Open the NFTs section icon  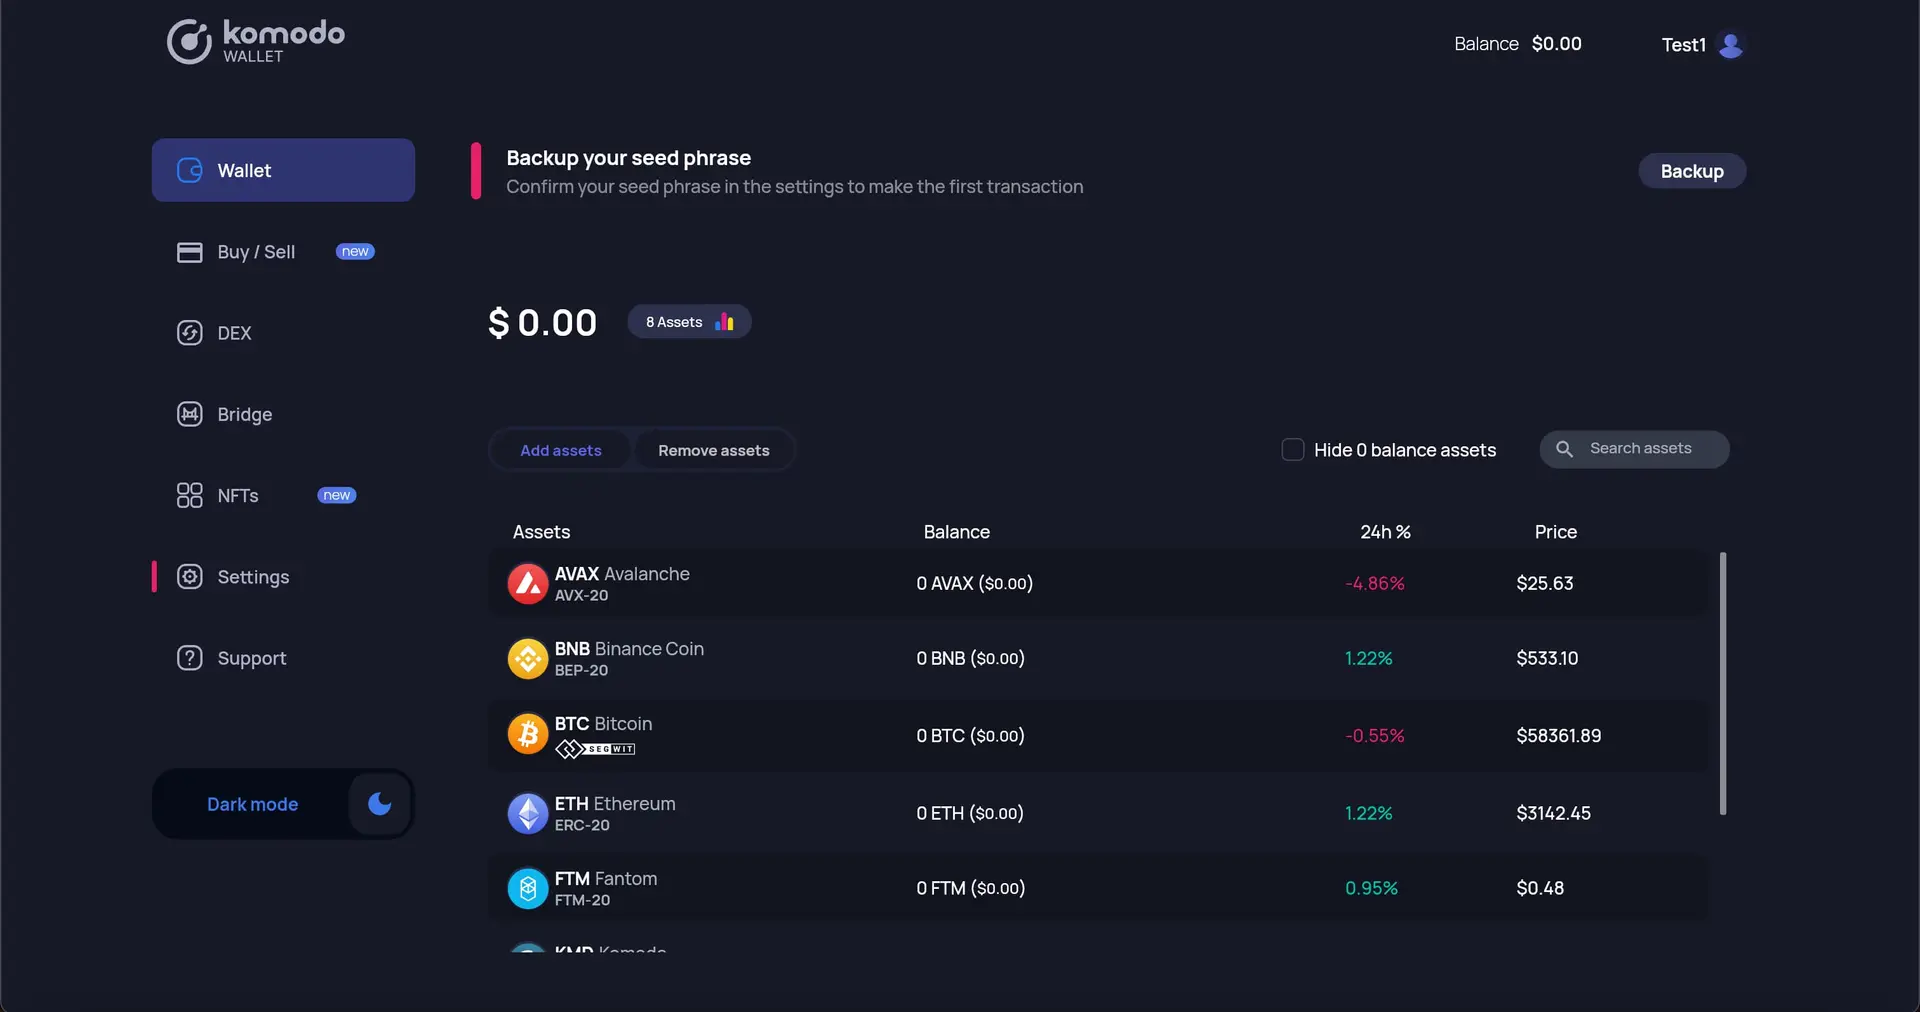[189, 495]
